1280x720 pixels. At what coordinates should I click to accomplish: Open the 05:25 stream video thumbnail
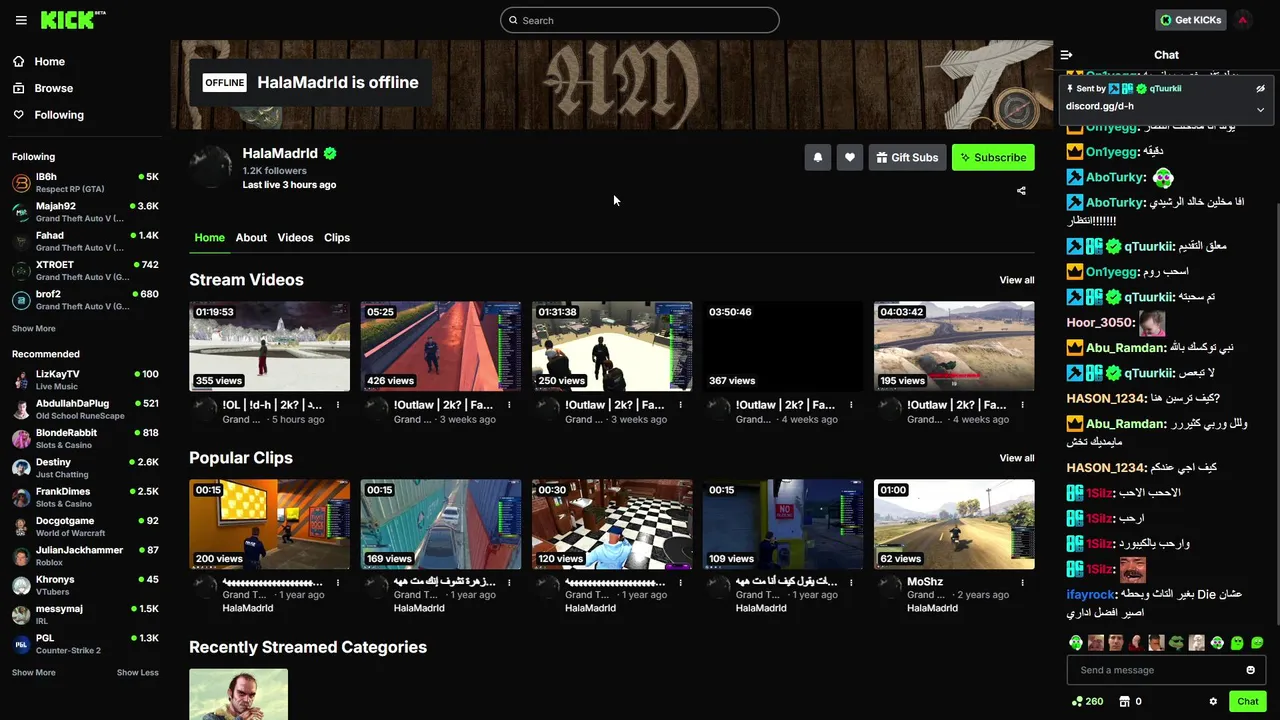(x=441, y=346)
